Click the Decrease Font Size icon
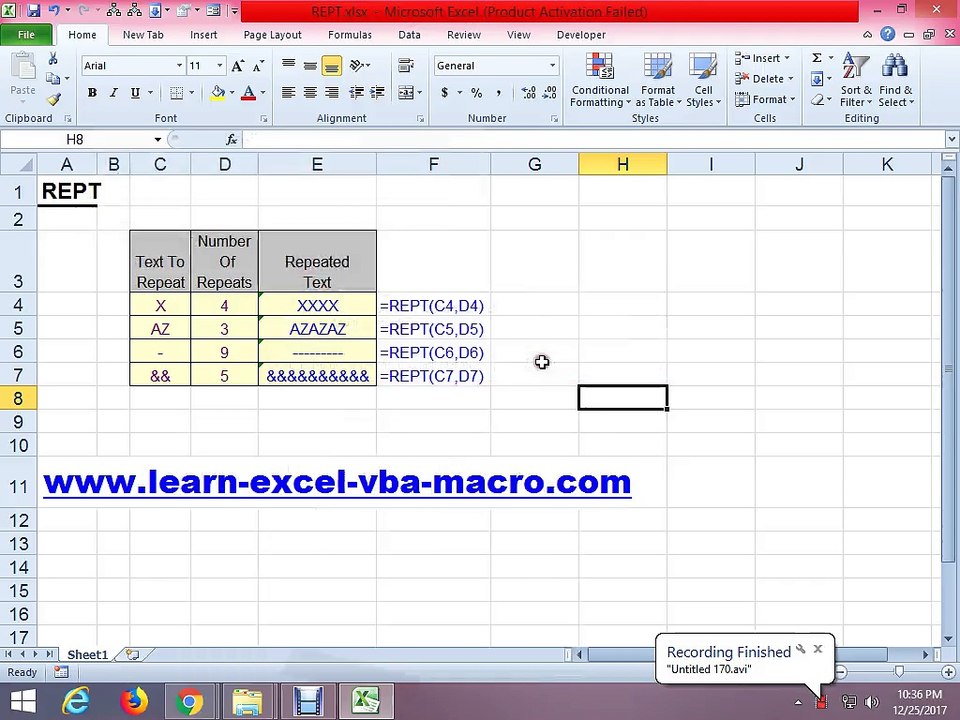960x720 pixels. pyautogui.click(x=259, y=66)
